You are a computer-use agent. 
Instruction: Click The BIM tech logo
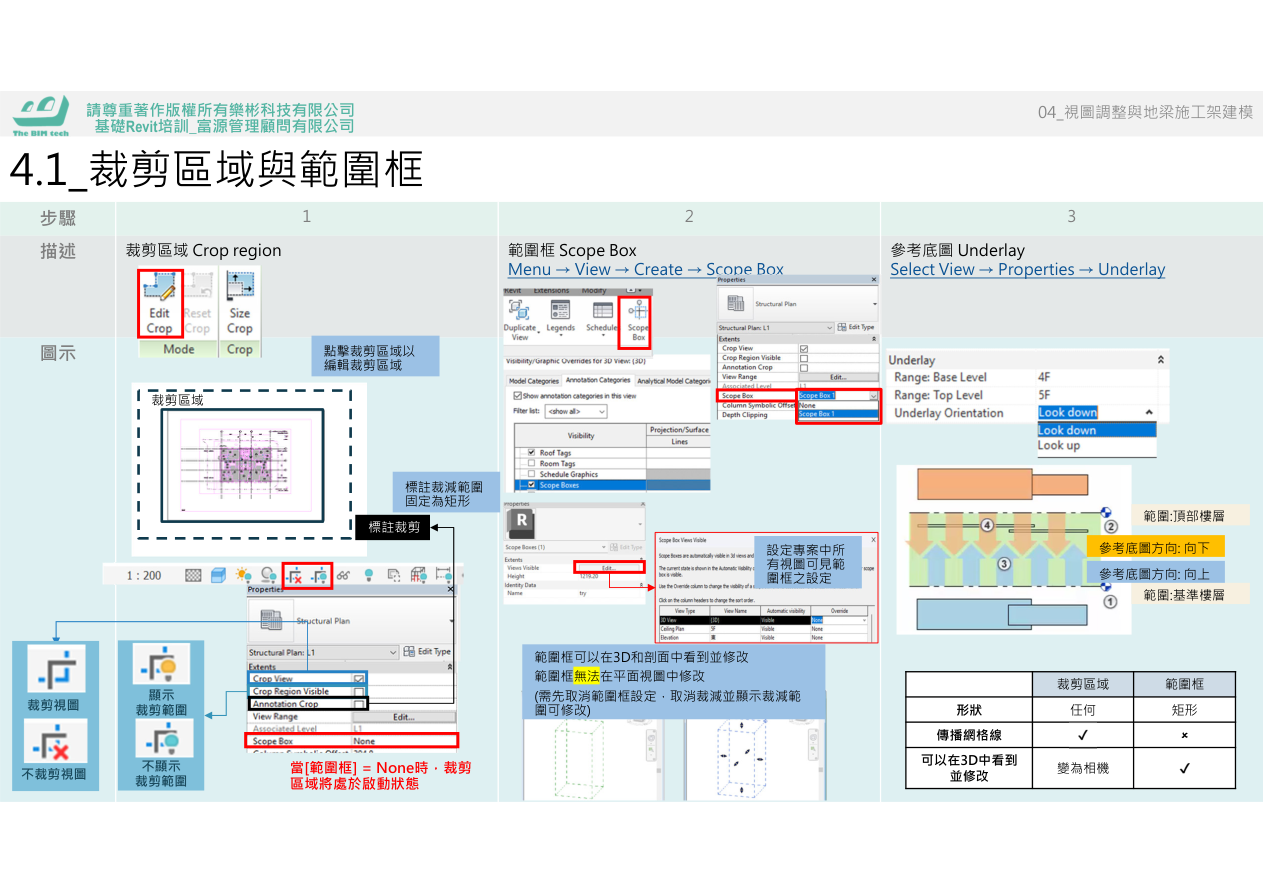[41, 115]
